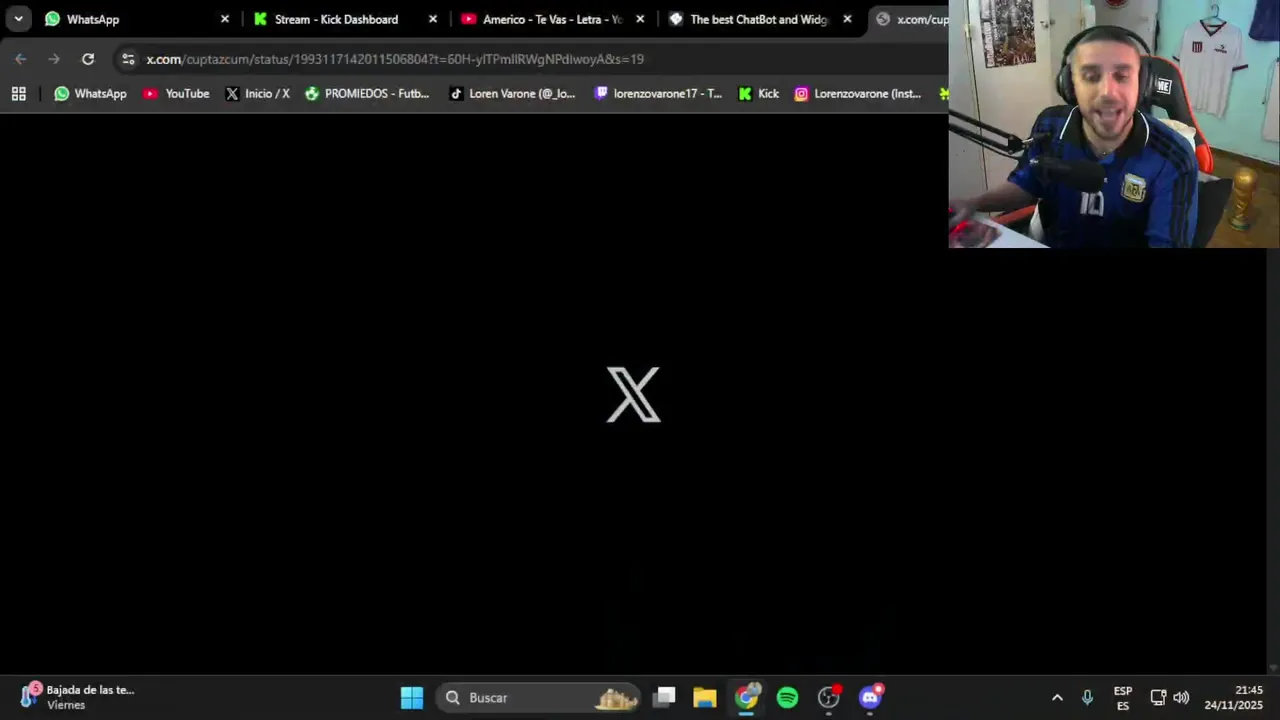Image resolution: width=1280 pixels, height=720 pixels.
Task: Open site information icon in address bar
Action: (128, 59)
